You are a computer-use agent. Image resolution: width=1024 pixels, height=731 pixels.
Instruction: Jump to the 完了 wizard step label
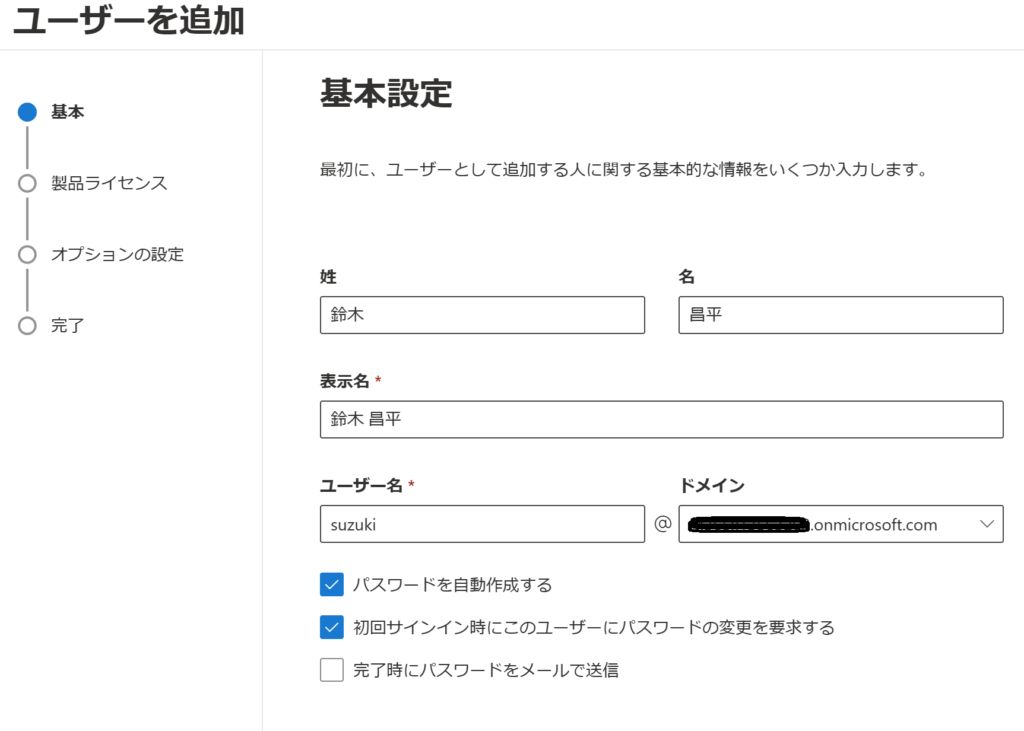[68, 325]
